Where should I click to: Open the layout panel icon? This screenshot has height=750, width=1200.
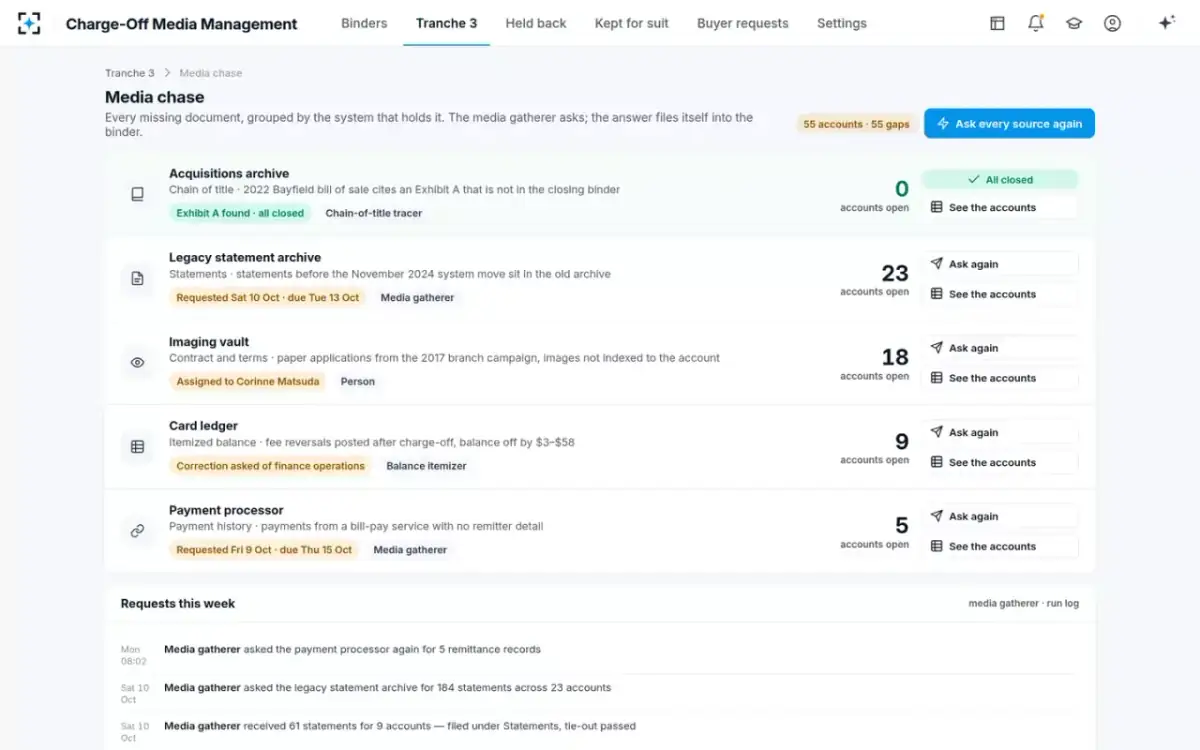click(997, 23)
